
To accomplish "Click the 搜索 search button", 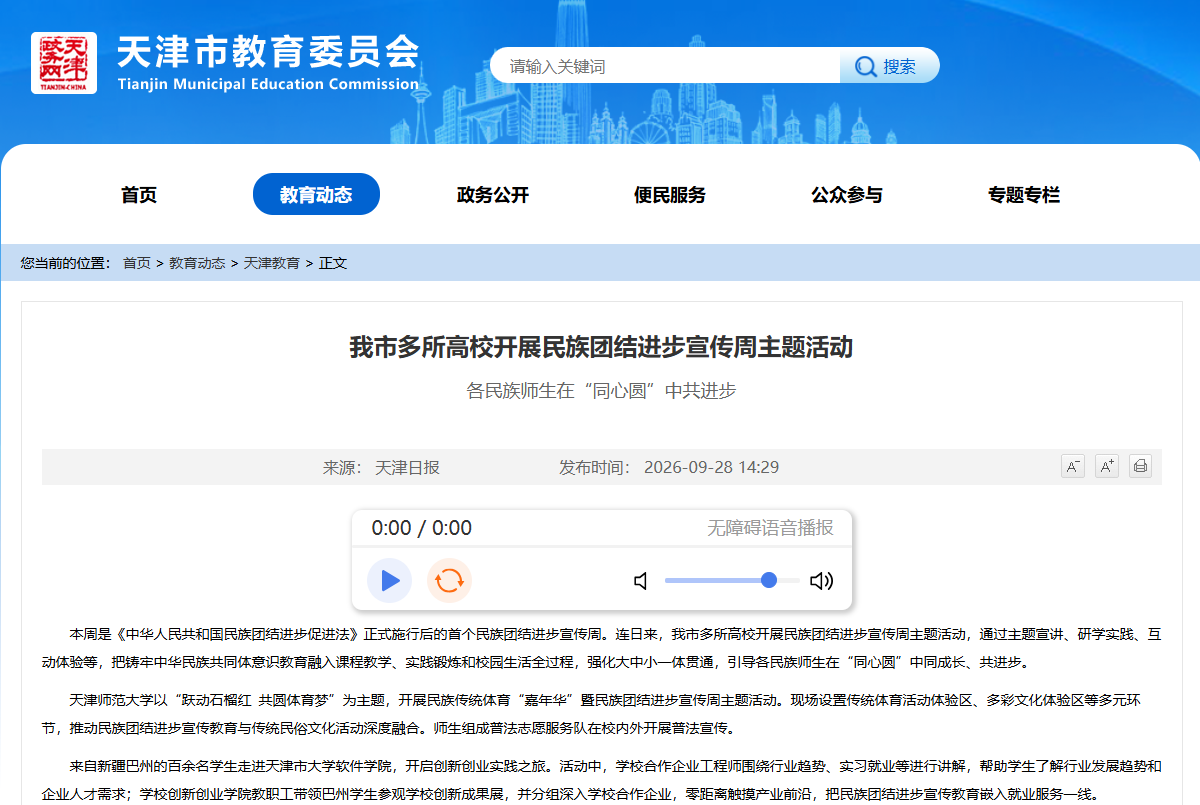I will click(x=890, y=66).
